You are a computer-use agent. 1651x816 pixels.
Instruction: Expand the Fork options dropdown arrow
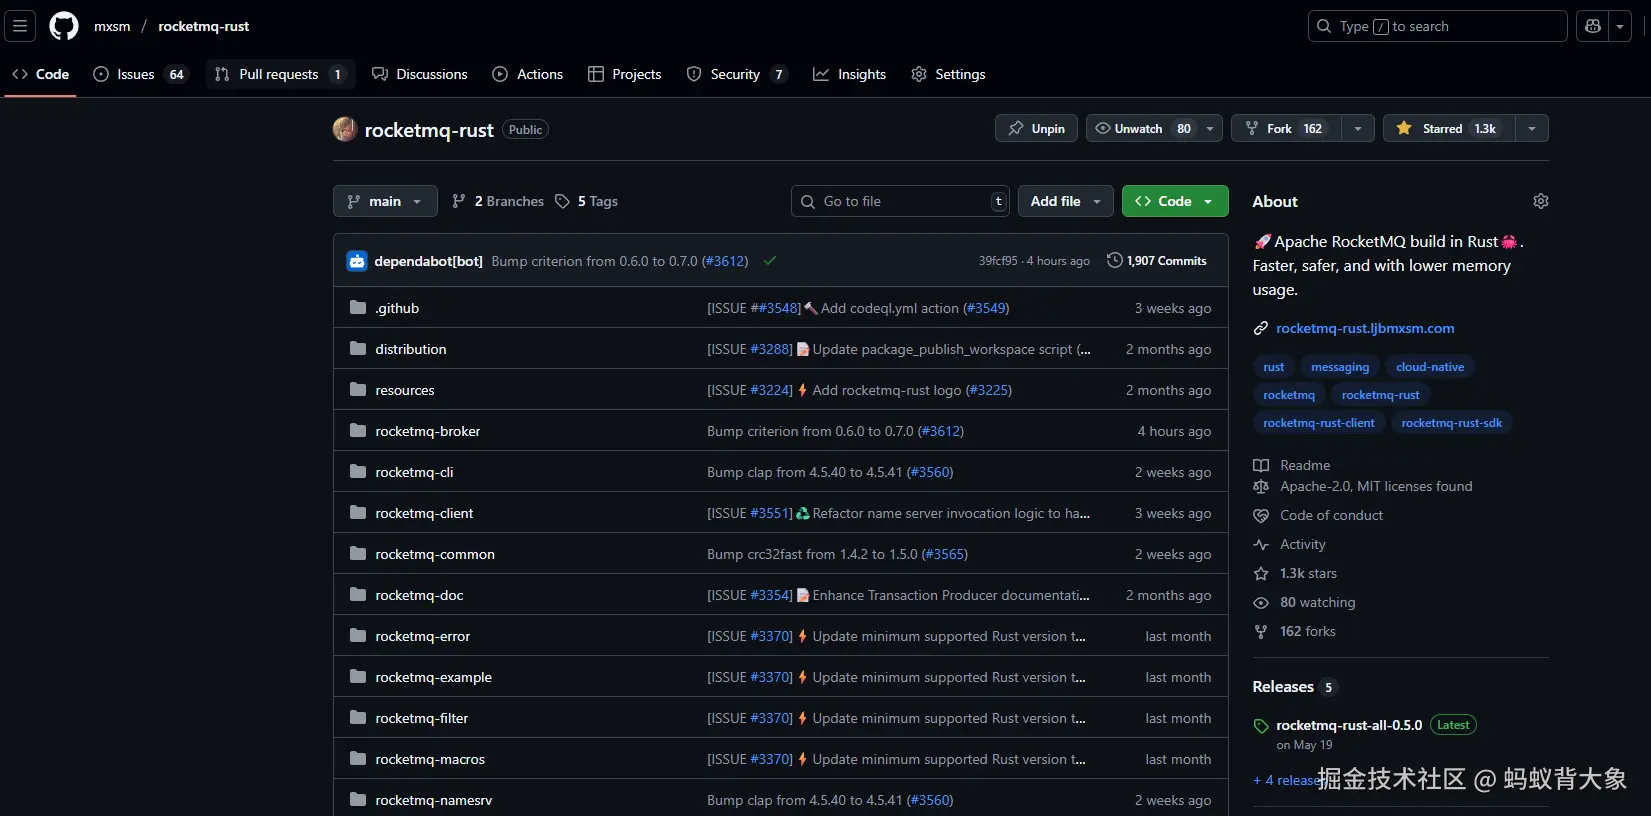click(1357, 128)
